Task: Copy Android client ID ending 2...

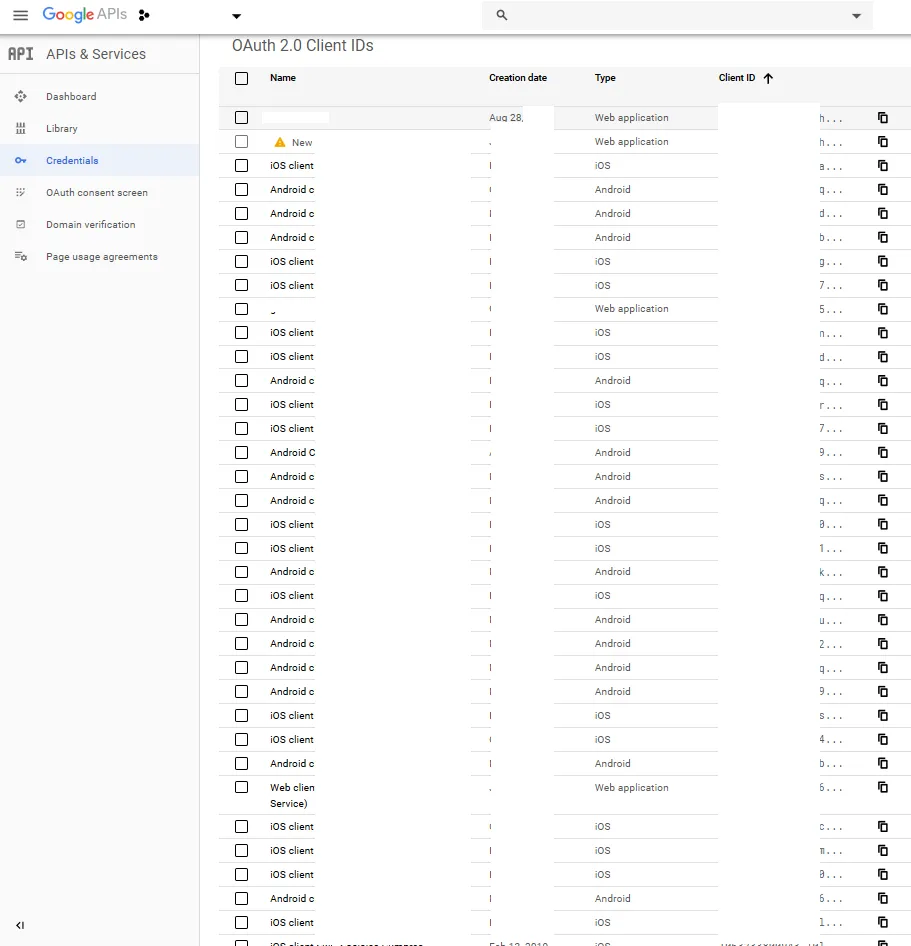Action: pyautogui.click(x=883, y=643)
